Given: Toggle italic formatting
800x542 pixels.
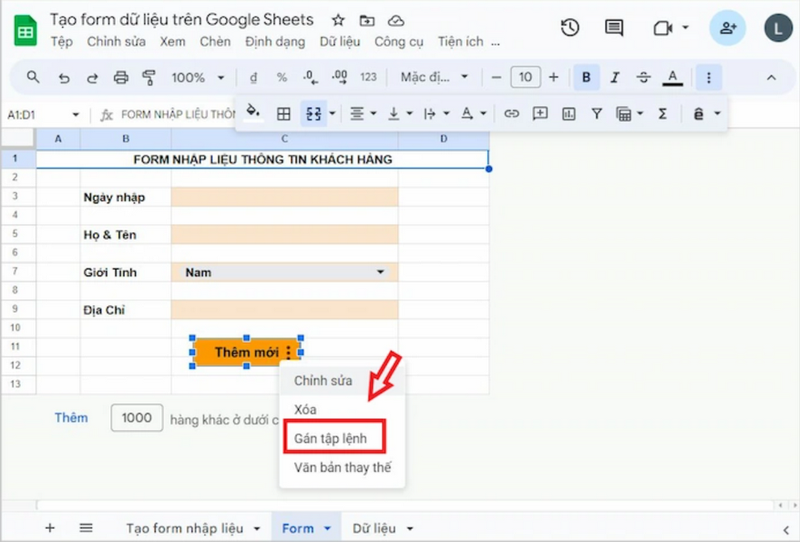Looking at the screenshot, I should tap(615, 77).
